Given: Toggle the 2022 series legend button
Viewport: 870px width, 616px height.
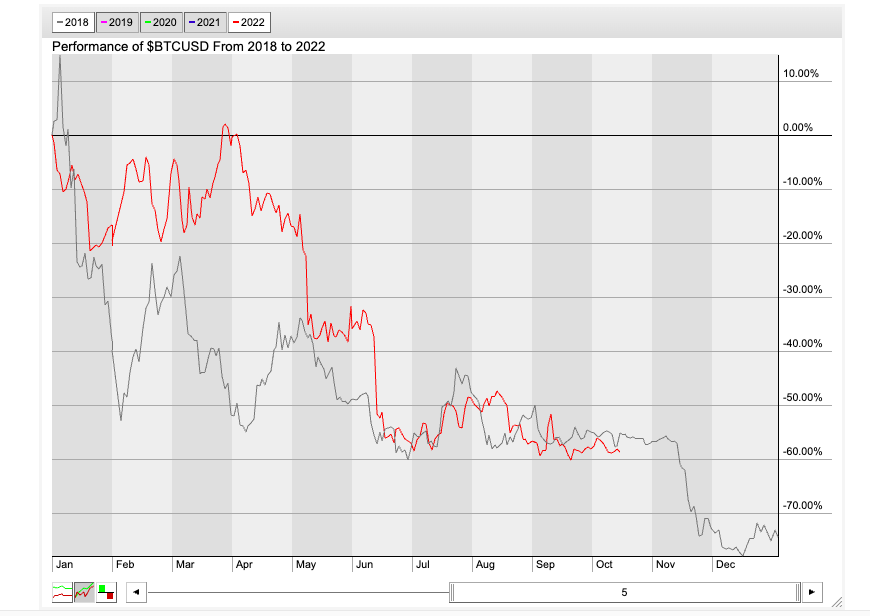Looking at the screenshot, I should pyautogui.click(x=249, y=22).
